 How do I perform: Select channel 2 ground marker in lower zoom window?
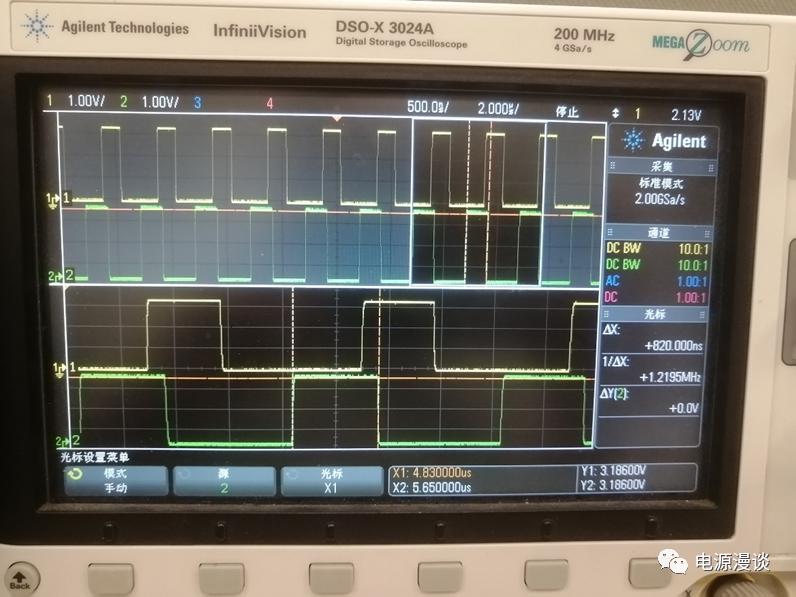coord(60,441)
